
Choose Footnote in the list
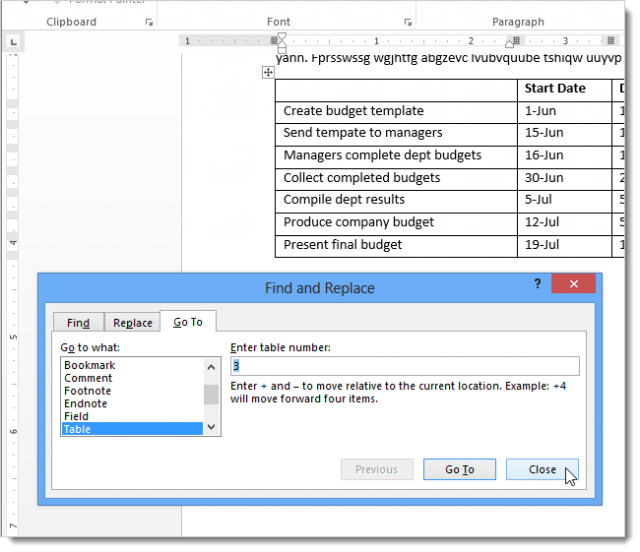coord(88,391)
